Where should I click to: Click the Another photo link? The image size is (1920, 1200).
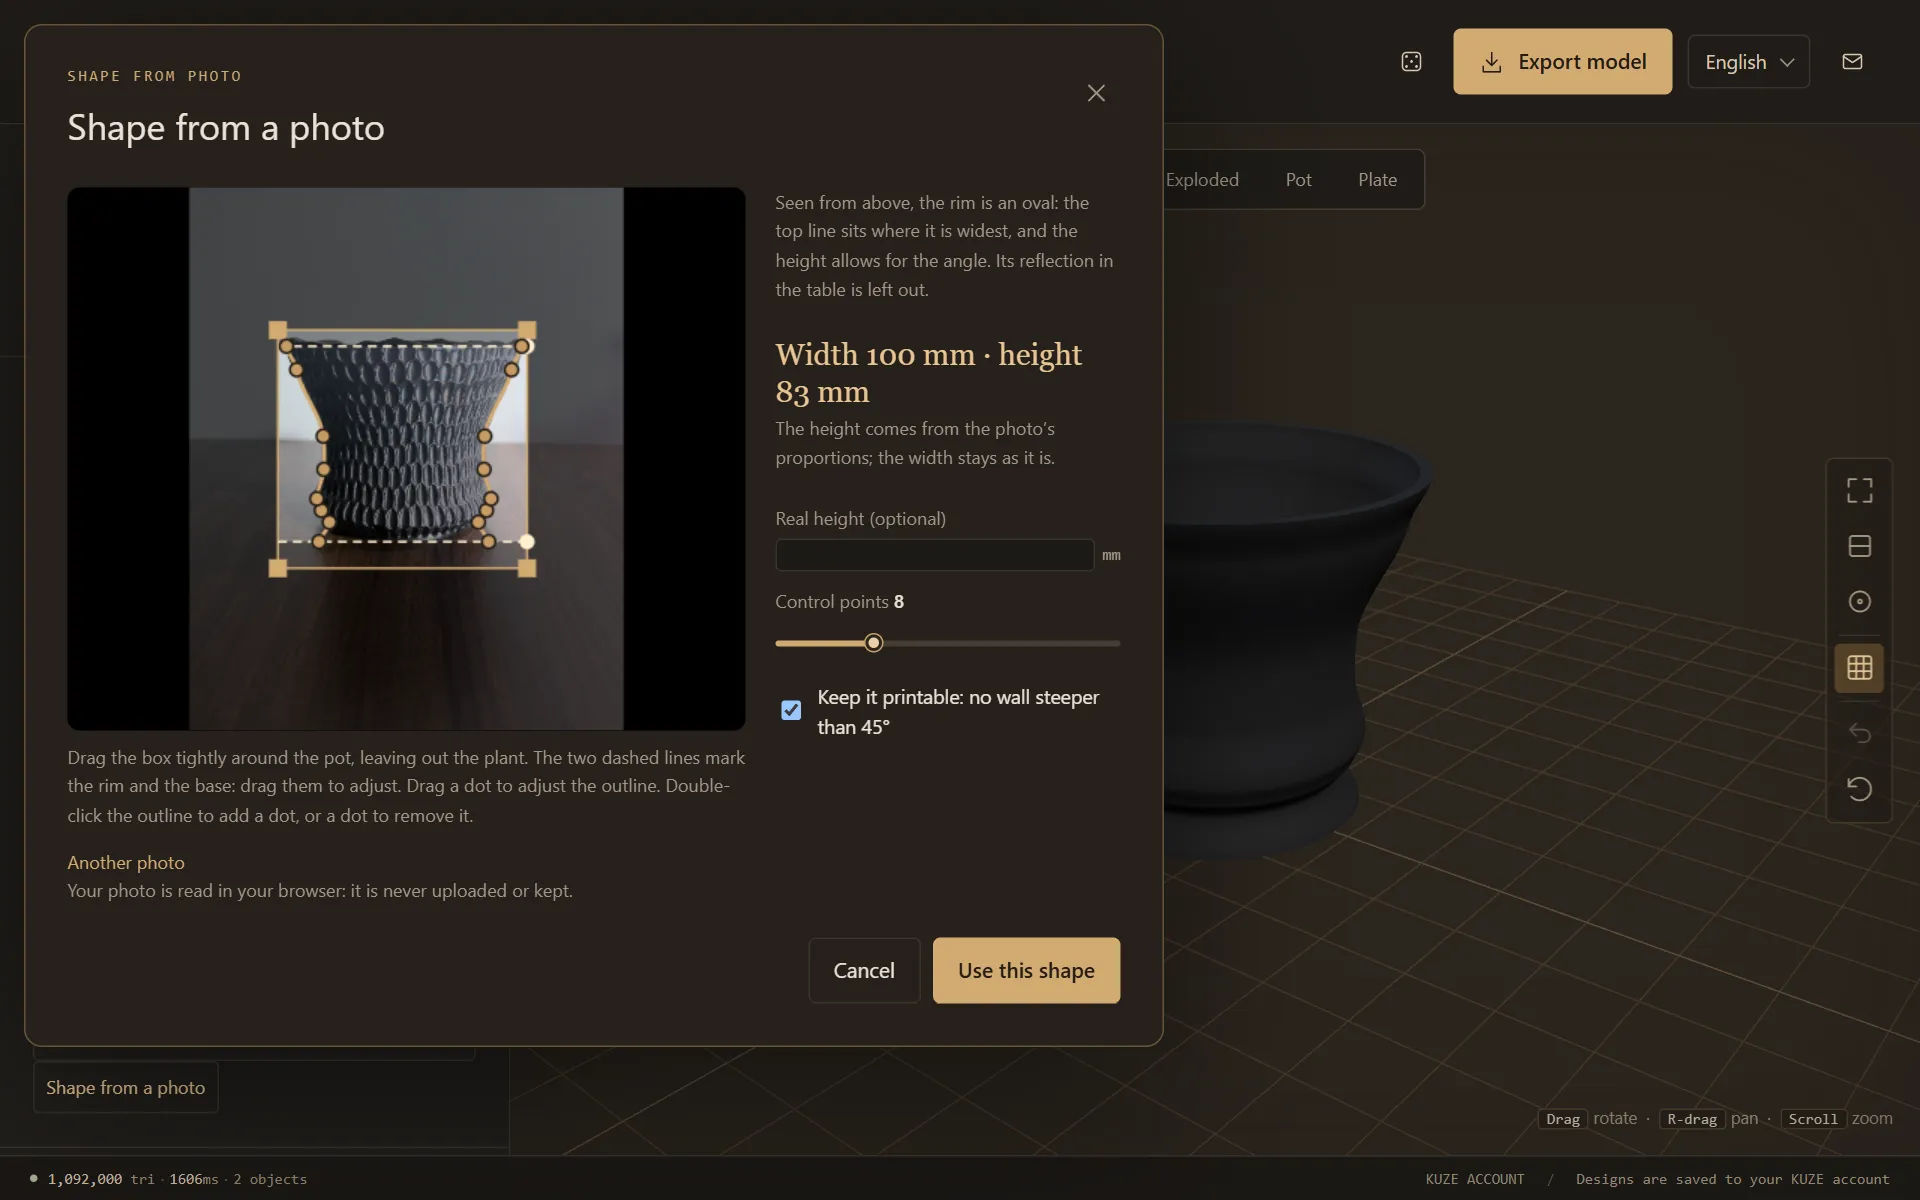click(126, 862)
